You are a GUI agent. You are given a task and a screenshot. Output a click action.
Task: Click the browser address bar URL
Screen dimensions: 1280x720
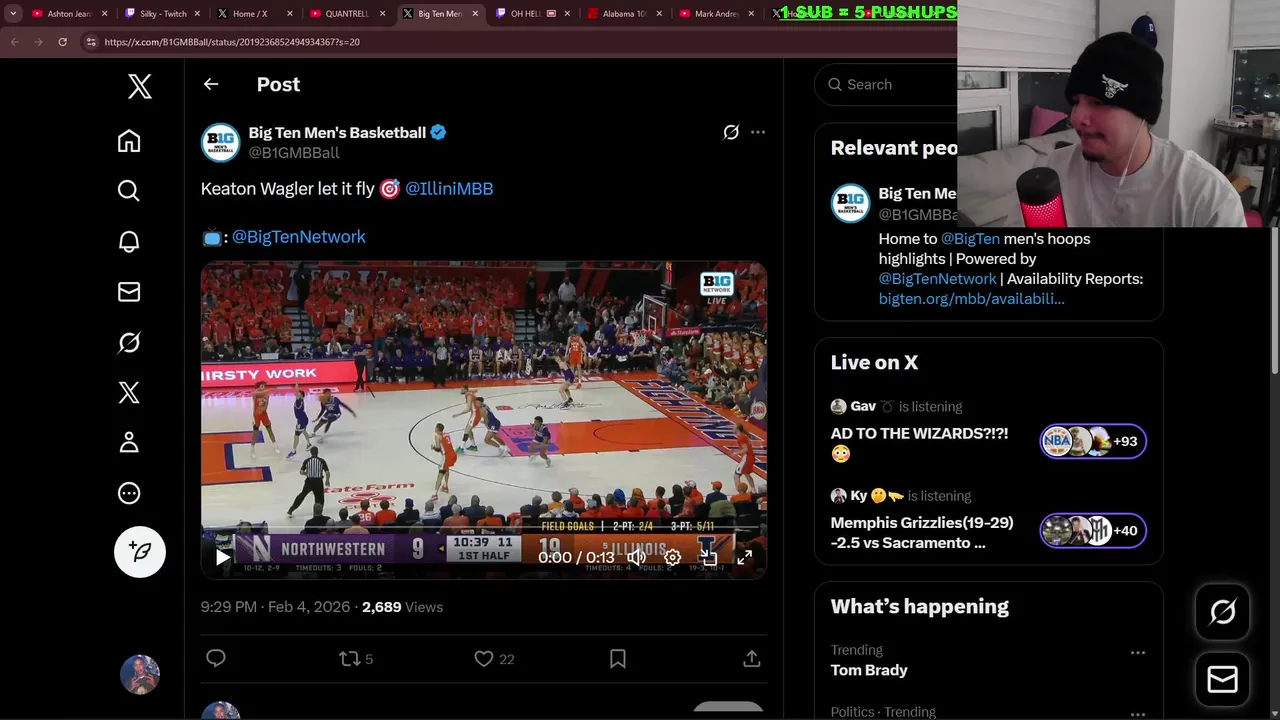click(232, 42)
